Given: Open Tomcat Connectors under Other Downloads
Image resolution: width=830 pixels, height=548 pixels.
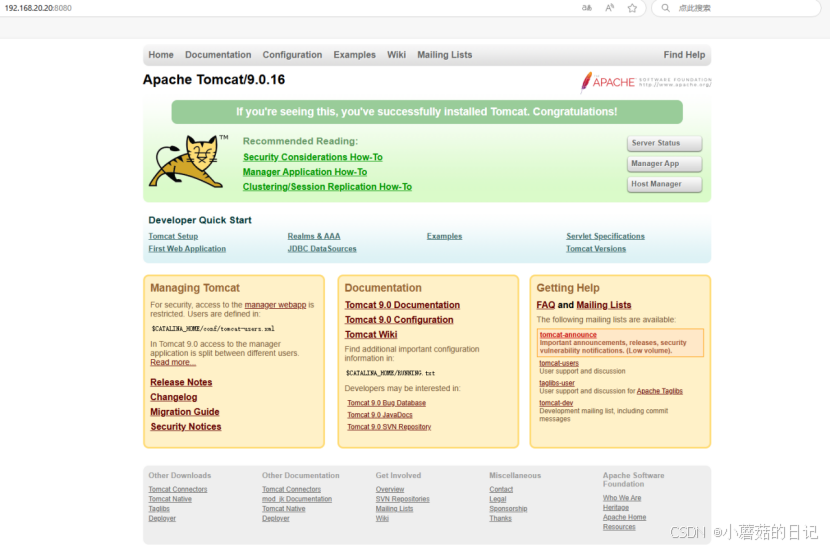Looking at the screenshot, I should click(x=178, y=490).
